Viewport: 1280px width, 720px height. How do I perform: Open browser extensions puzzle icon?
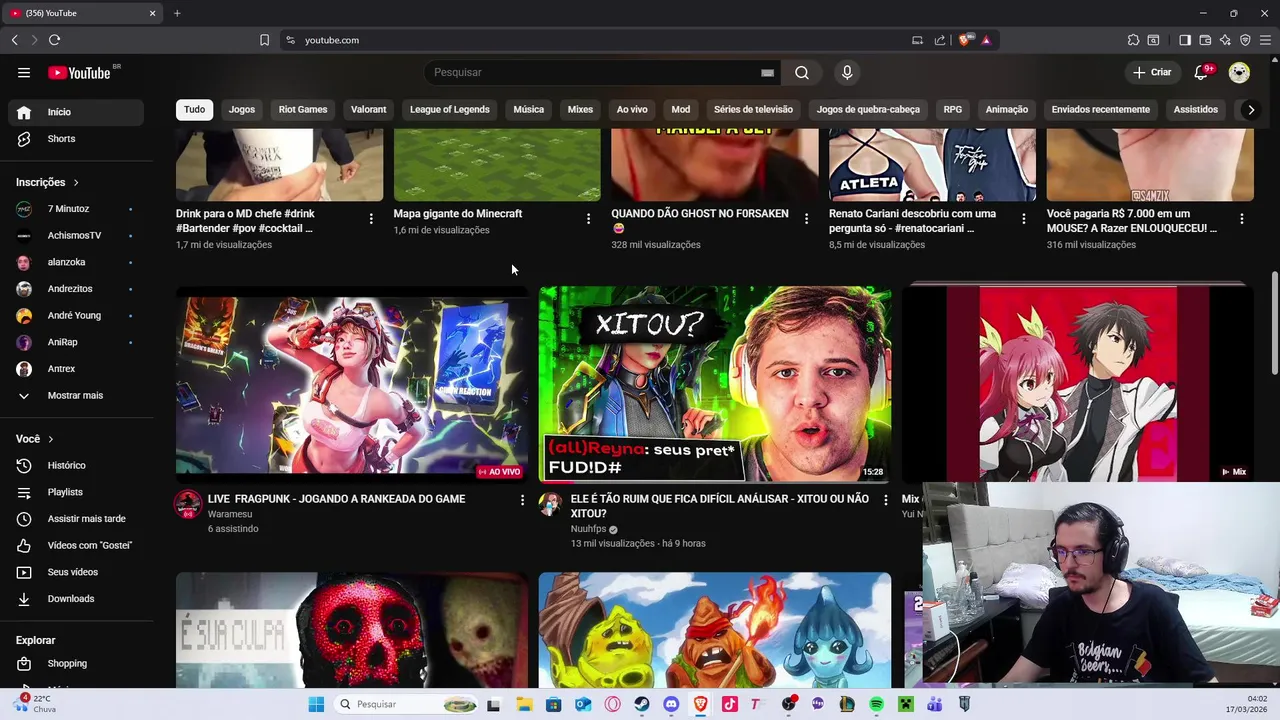coord(1133,40)
